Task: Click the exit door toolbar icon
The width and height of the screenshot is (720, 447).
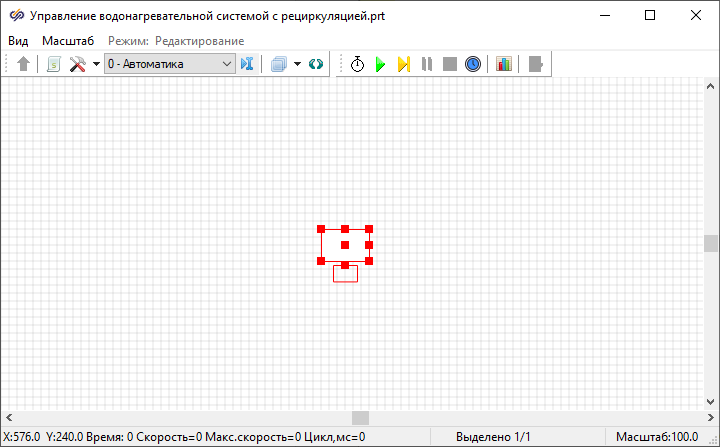Action: pyautogui.click(x=536, y=64)
